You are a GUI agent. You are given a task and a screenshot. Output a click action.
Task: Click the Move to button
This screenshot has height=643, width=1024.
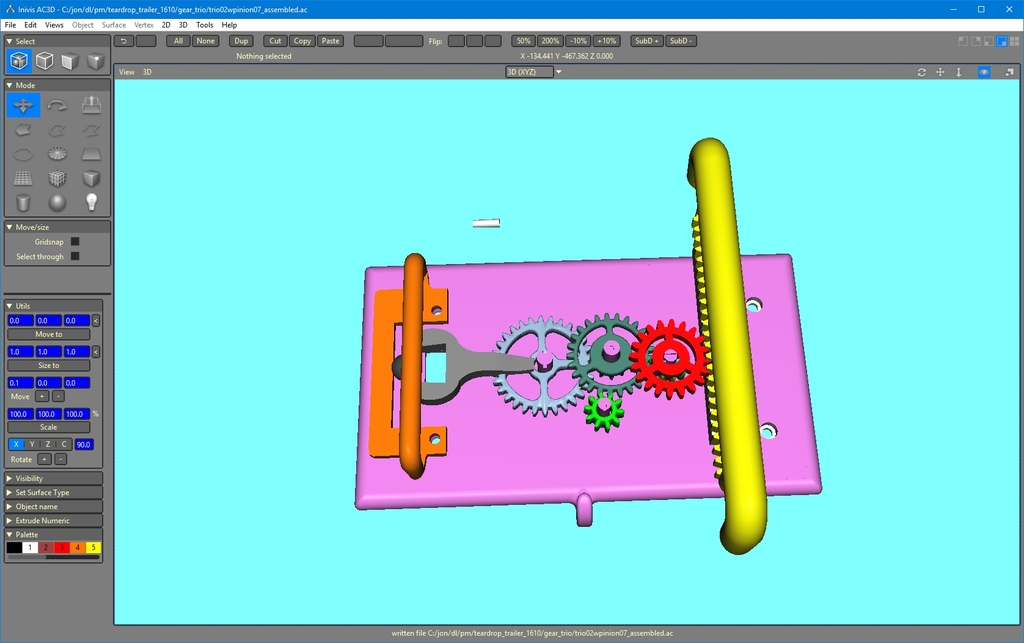48,334
